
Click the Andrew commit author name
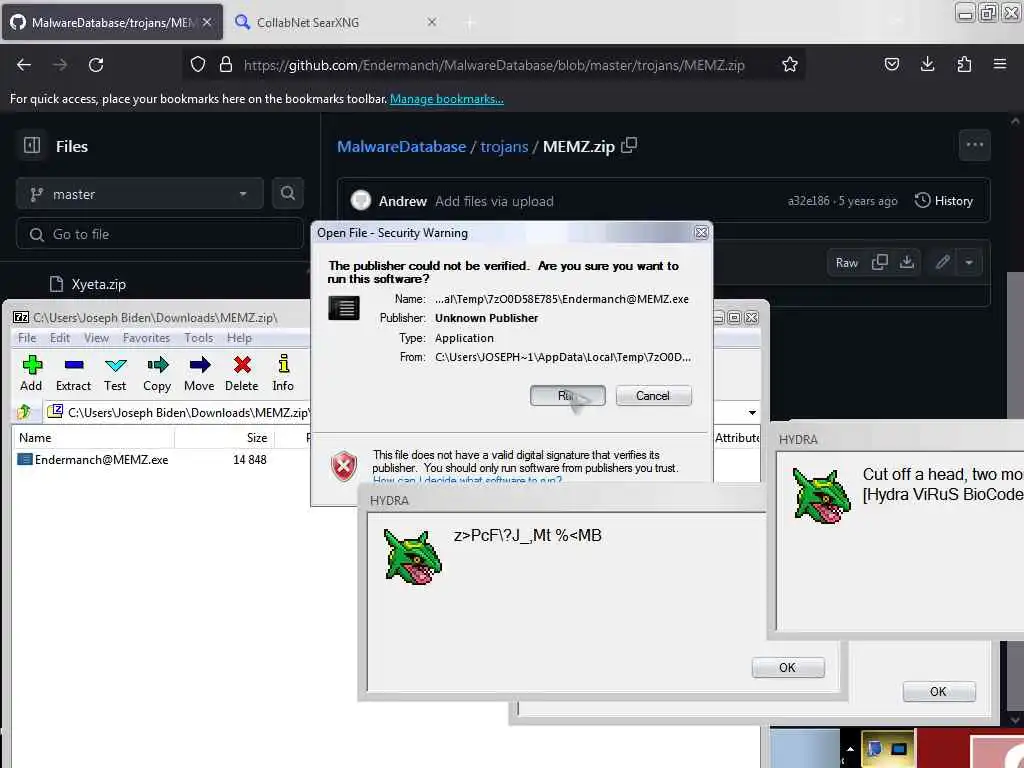coord(403,201)
